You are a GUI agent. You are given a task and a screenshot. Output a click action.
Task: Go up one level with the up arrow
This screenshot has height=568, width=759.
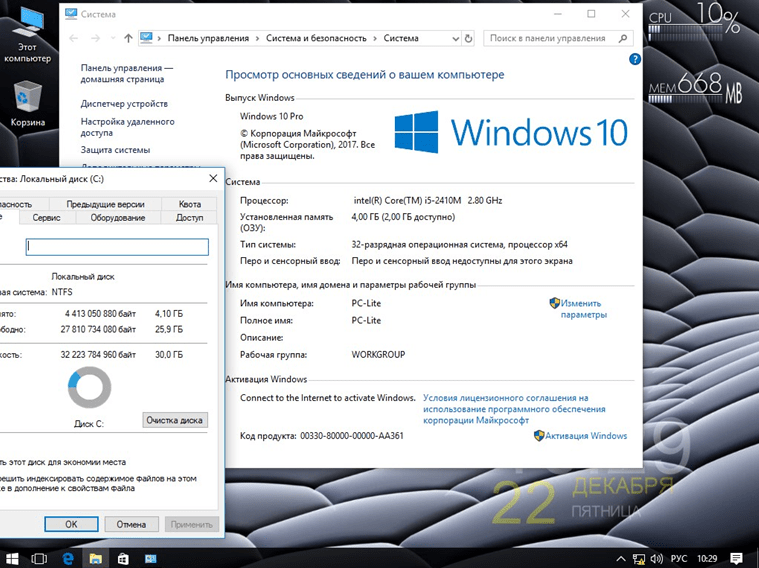tap(128, 38)
